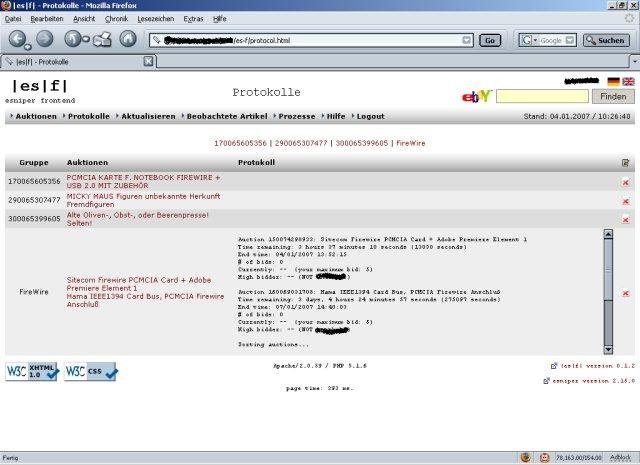Open the |es|f| version 0.1.2 link
Image resolution: width=640 pixels, height=465 pixels.
[598, 366]
